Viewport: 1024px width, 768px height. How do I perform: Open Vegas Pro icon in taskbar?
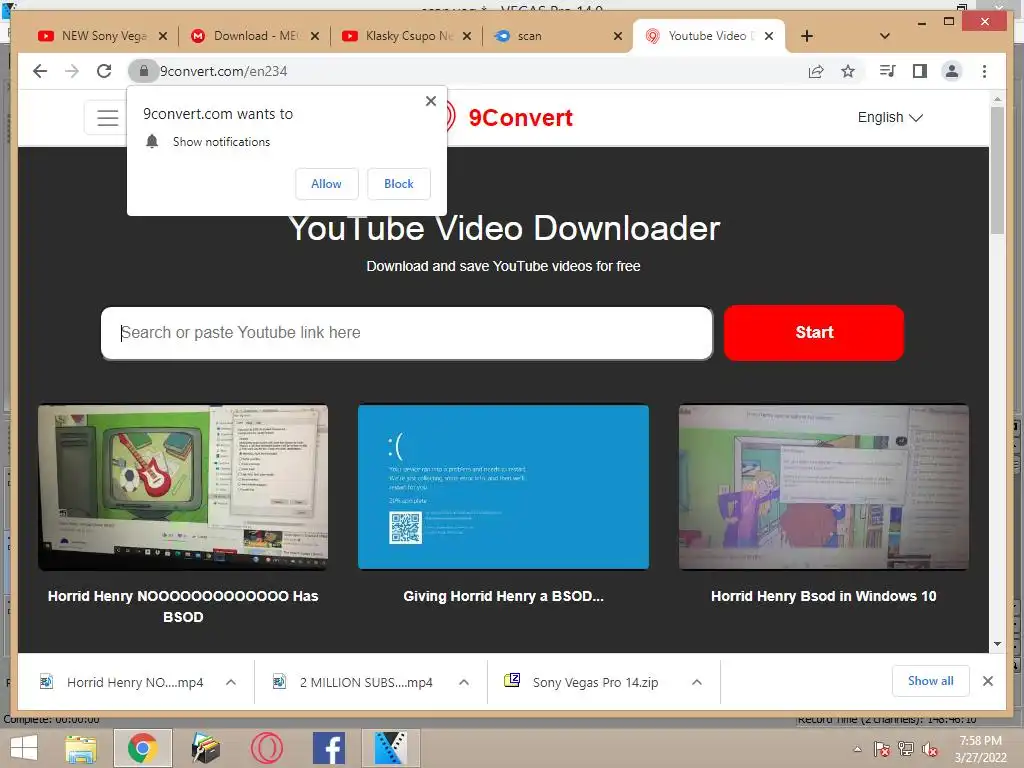coord(391,748)
